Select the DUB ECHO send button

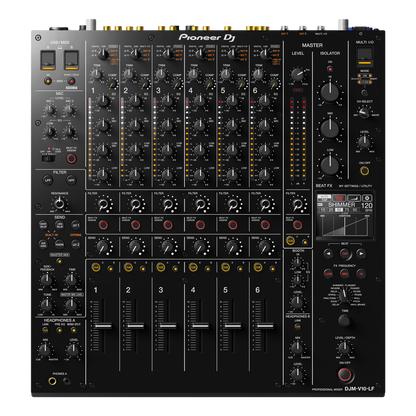[x=43, y=244]
